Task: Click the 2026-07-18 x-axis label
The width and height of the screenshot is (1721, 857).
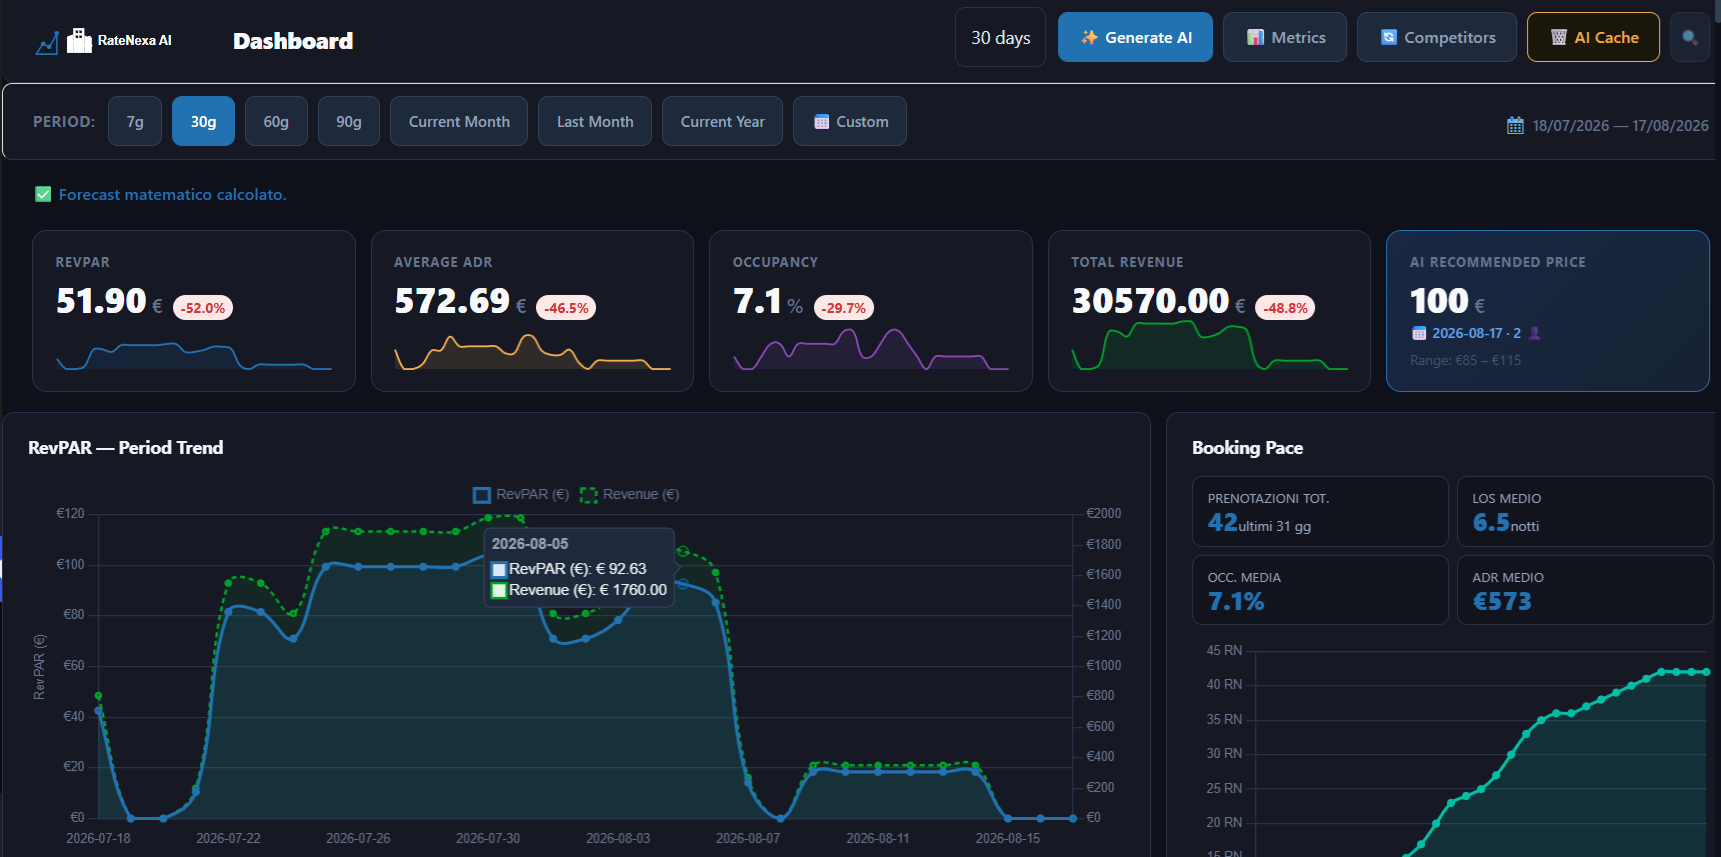Action: (98, 838)
